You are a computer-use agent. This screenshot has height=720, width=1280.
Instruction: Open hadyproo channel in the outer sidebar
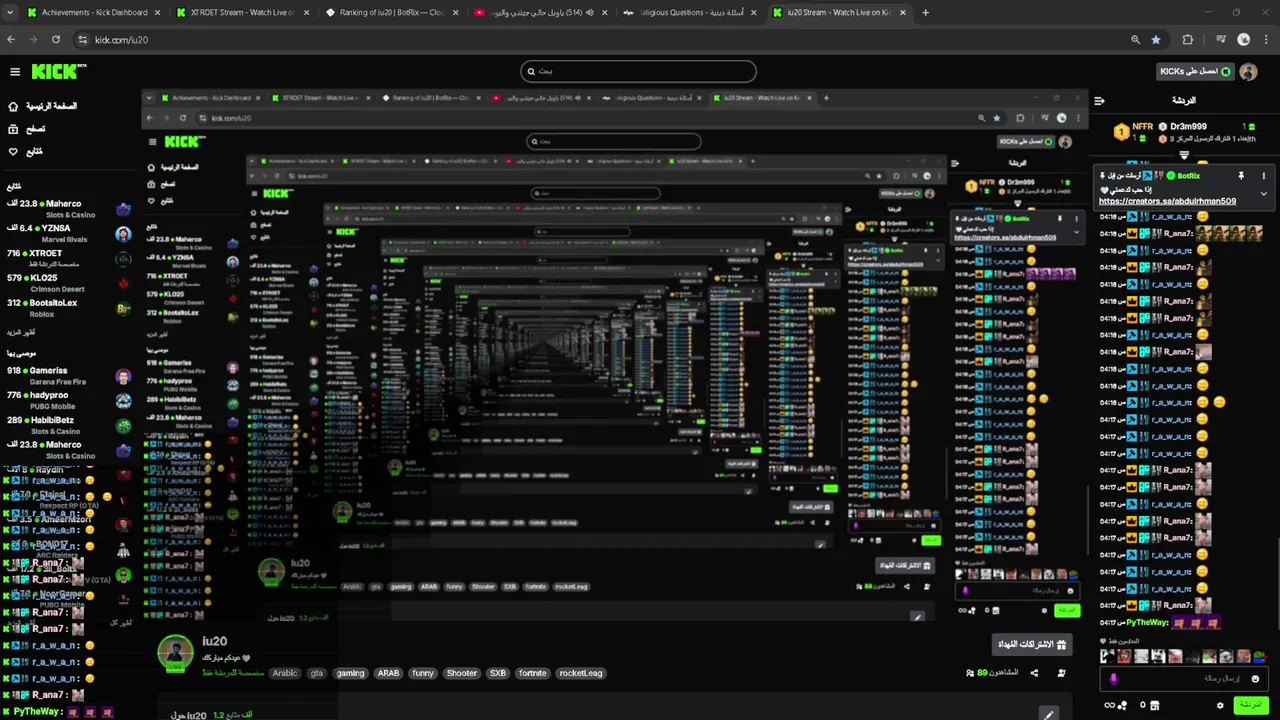67,400
